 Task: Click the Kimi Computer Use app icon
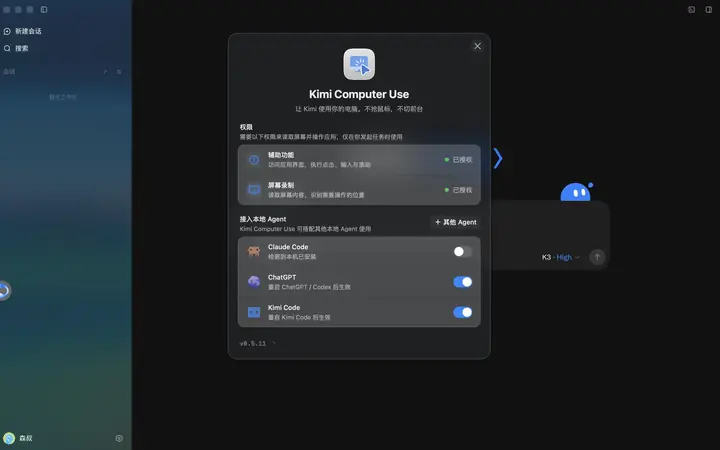[x=359, y=64]
